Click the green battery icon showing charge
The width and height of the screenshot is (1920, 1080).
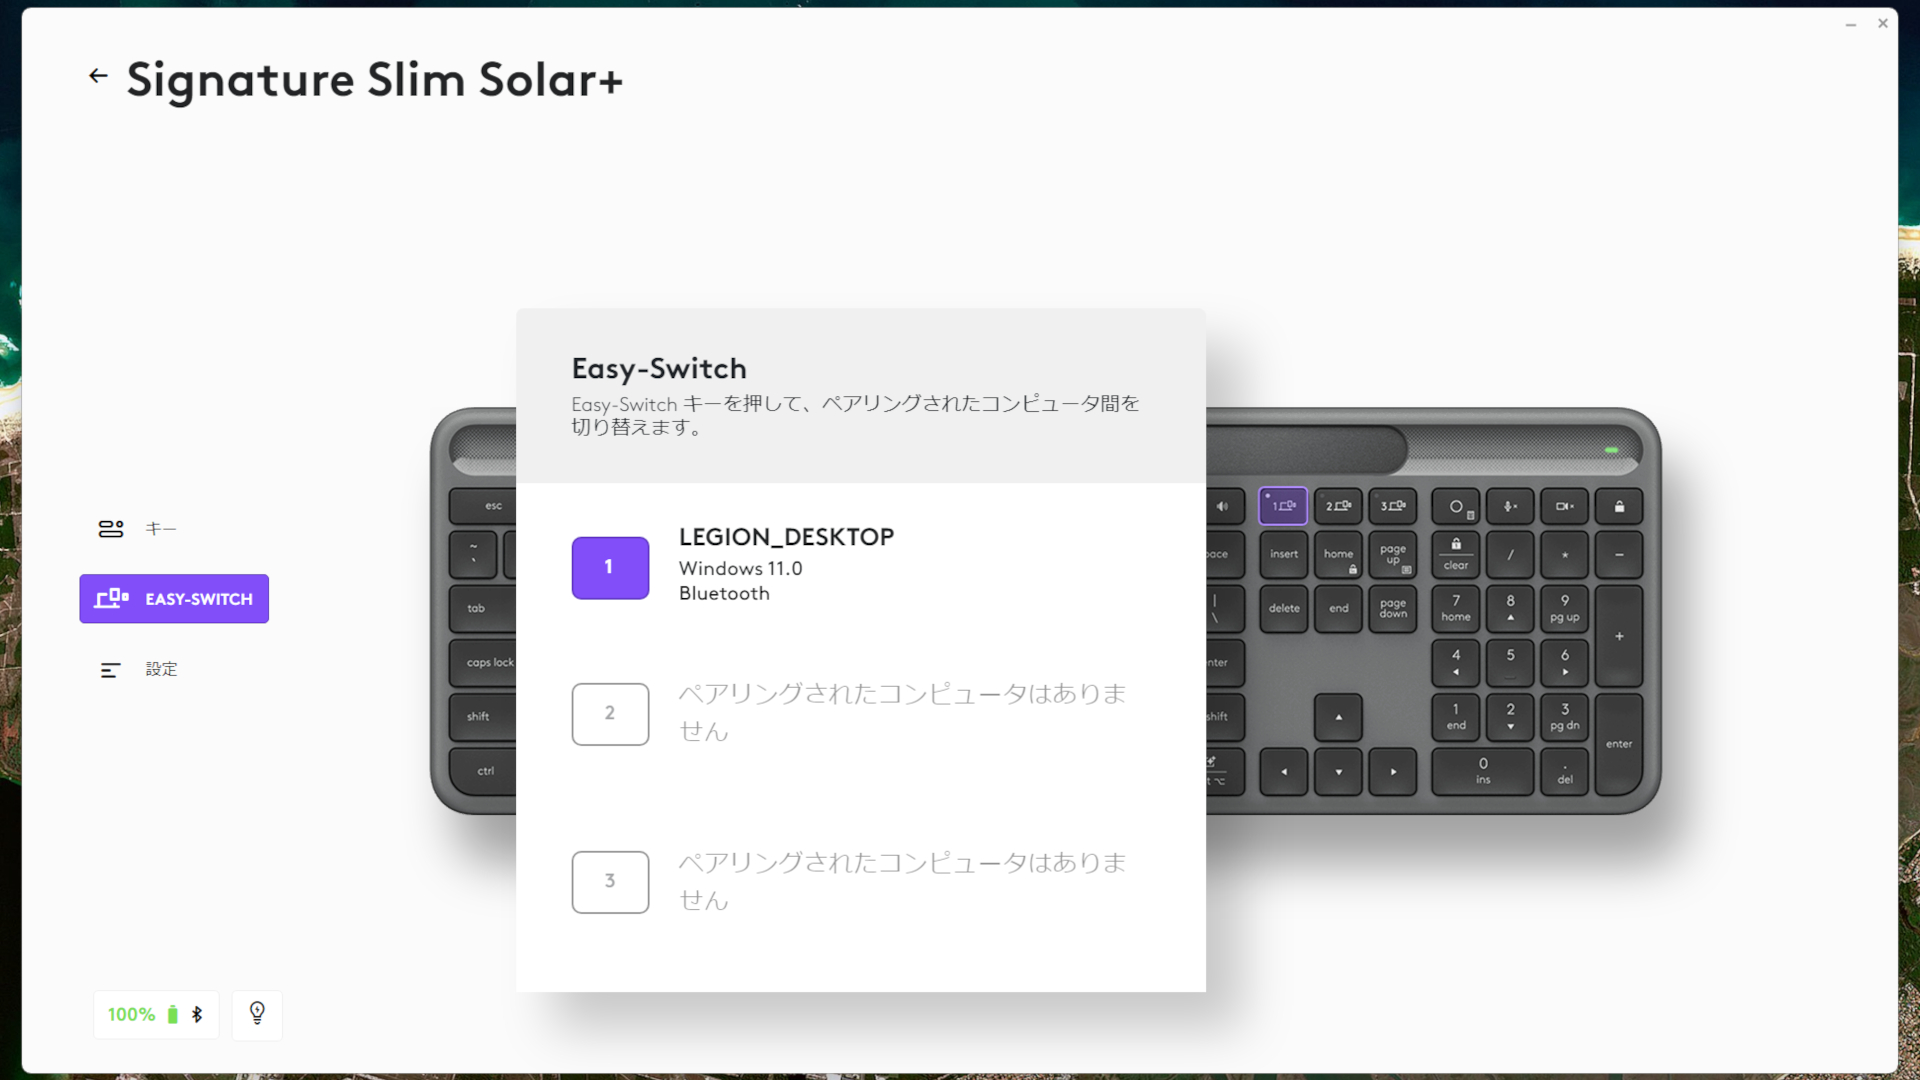(x=172, y=1014)
